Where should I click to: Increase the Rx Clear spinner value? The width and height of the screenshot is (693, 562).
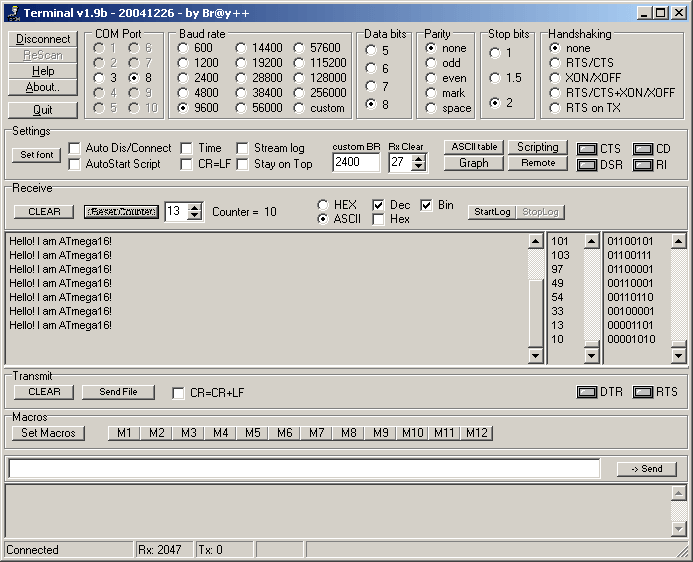pos(419,159)
